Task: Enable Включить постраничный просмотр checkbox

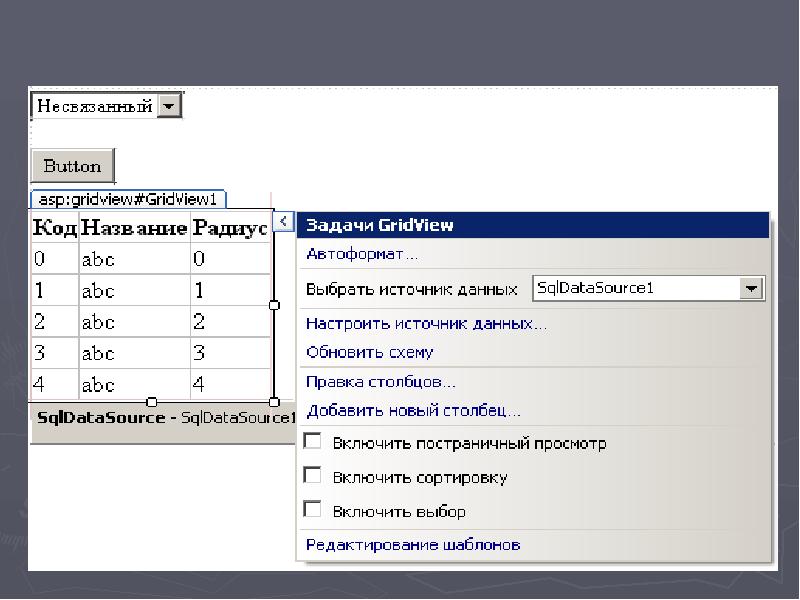Action: [x=313, y=441]
